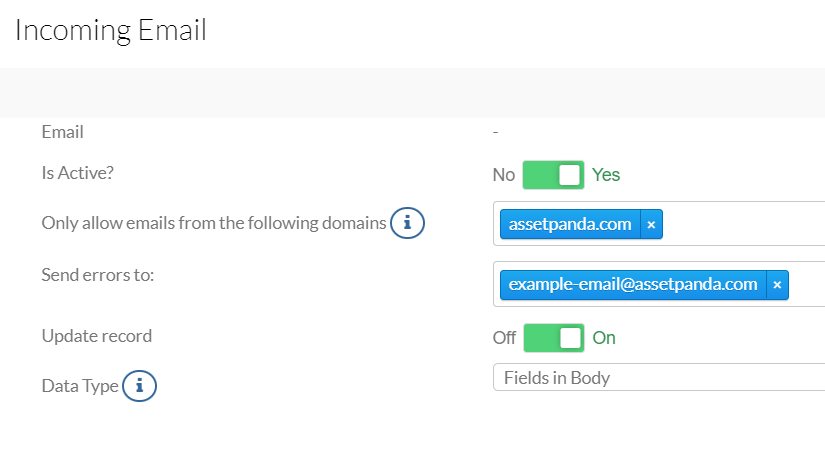Click the On label beside Update record switch
The image size is (825, 456).
pyautogui.click(x=604, y=338)
